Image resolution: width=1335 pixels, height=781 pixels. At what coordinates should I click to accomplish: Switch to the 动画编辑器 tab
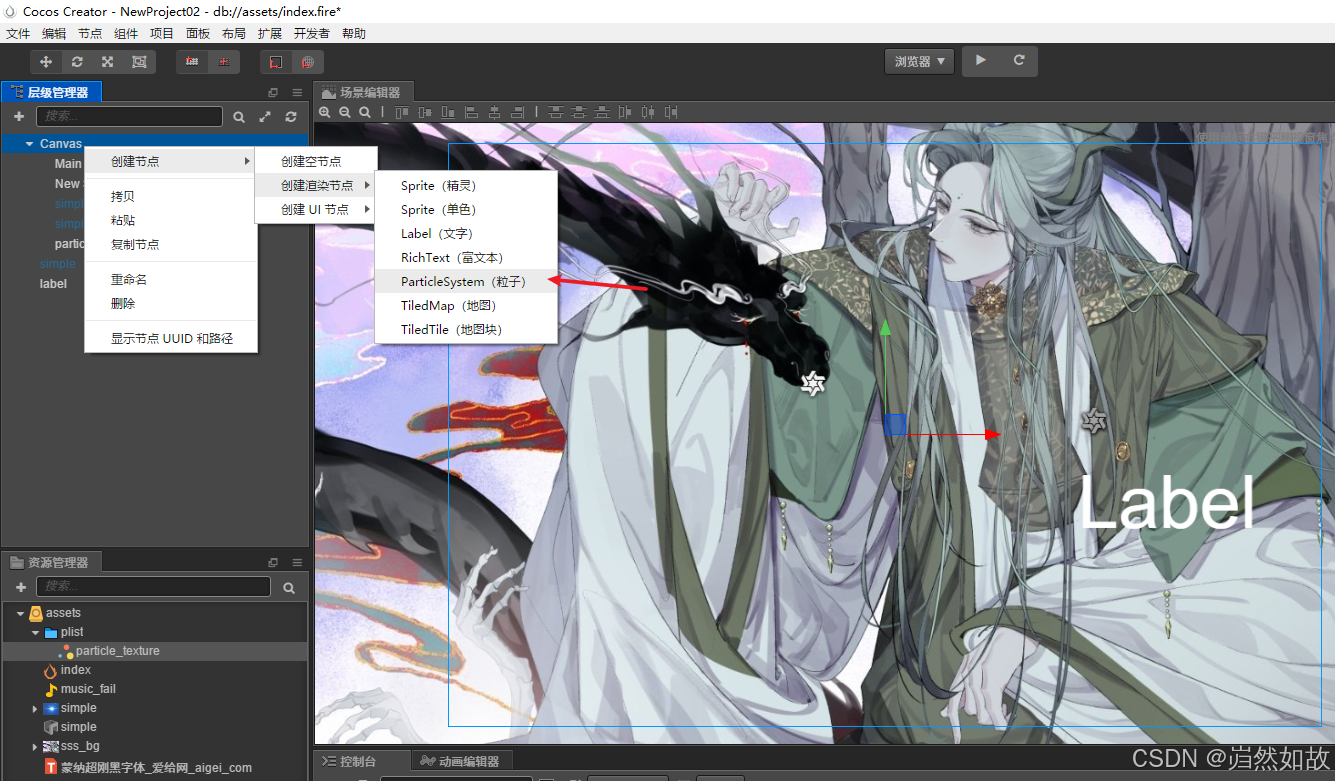[x=463, y=761]
